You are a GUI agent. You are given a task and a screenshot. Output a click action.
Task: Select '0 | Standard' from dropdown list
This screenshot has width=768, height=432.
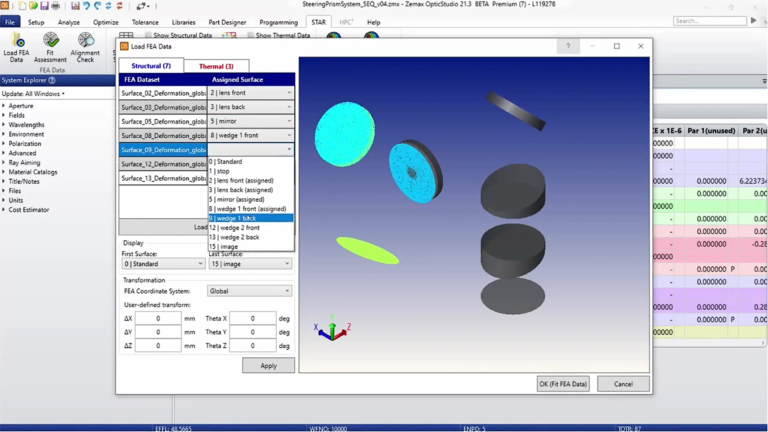coord(251,162)
